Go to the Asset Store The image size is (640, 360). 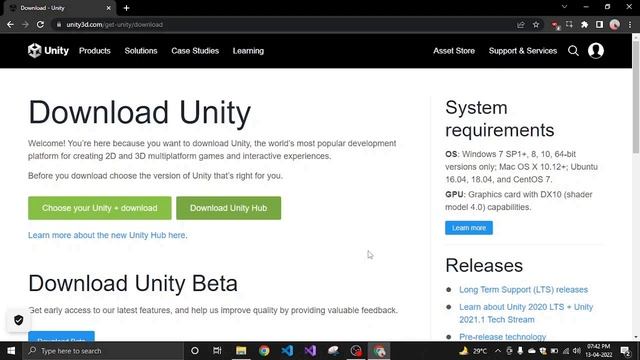454,51
